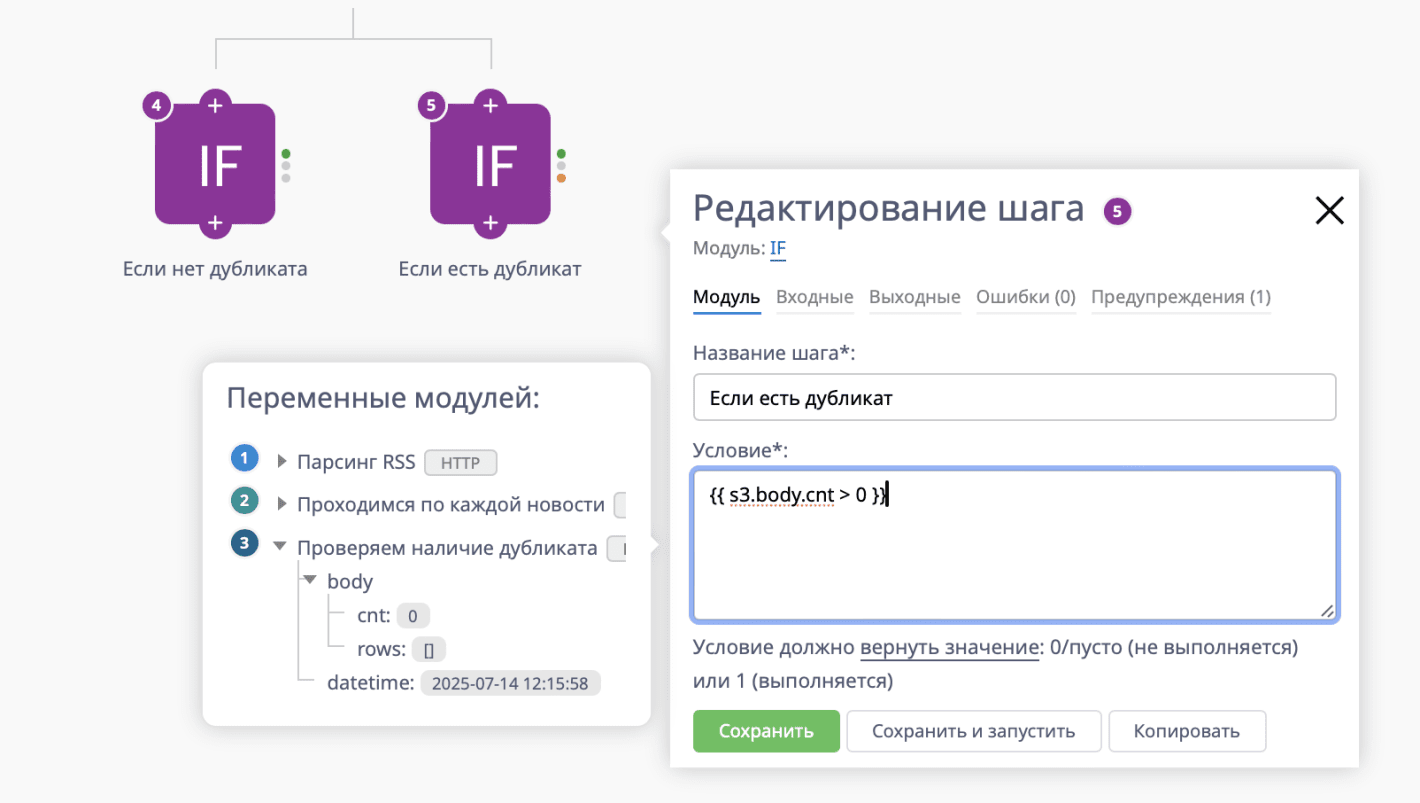Open the "Предупреждения (1)" tab
The height and width of the screenshot is (803, 1420).
click(1181, 297)
